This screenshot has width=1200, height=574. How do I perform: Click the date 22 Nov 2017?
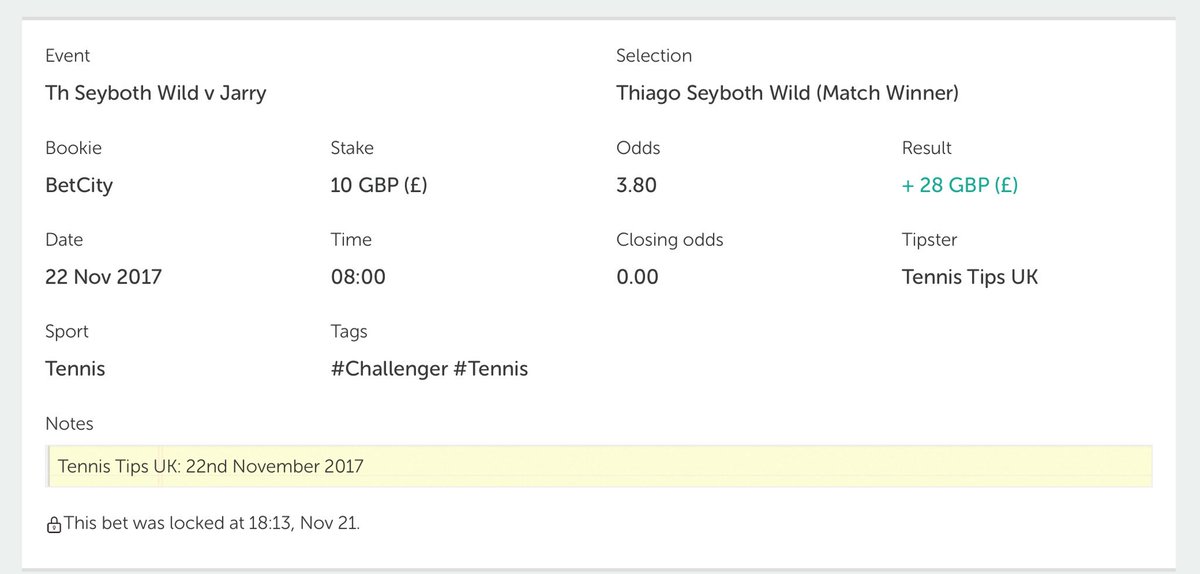pyautogui.click(x=103, y=277)
